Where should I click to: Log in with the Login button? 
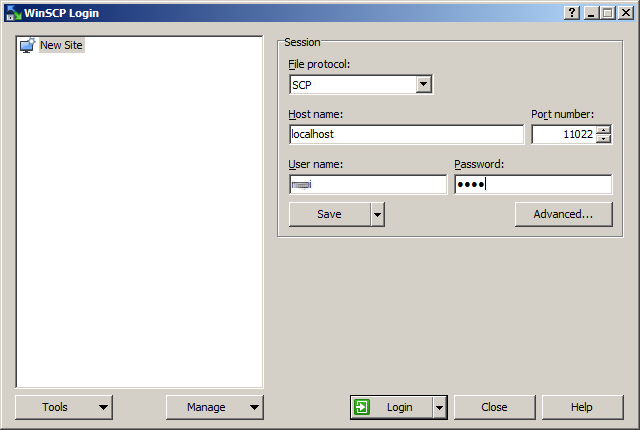coord(392,407)
